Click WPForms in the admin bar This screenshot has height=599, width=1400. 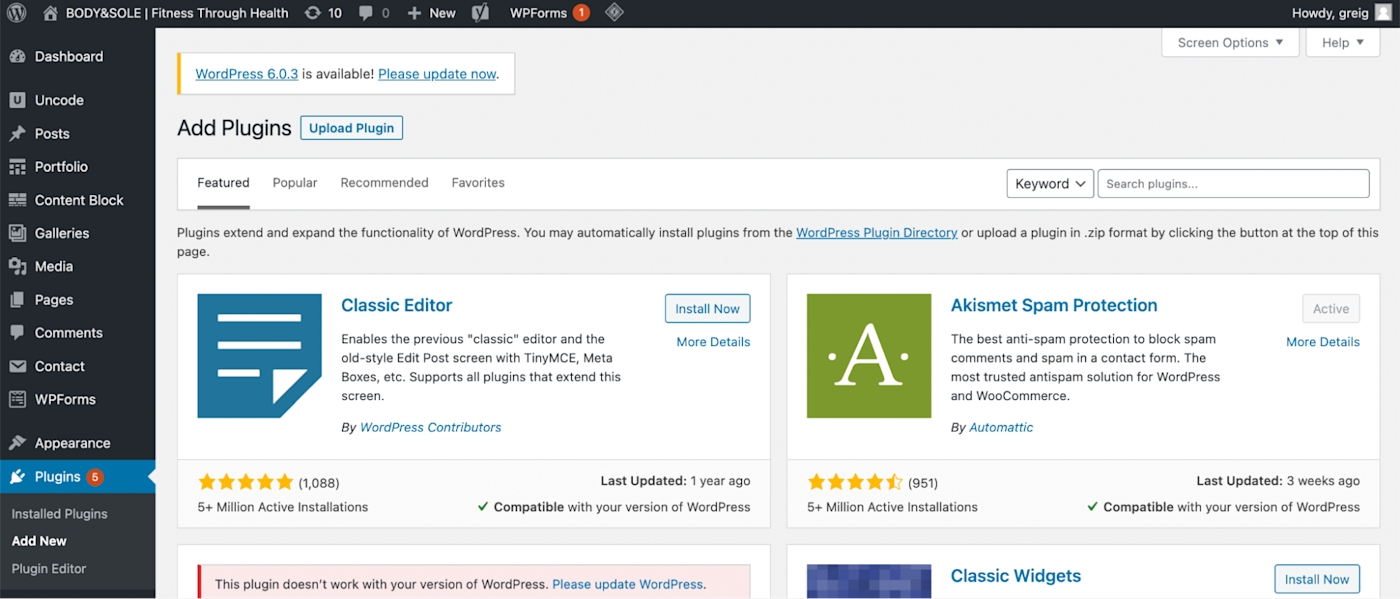tap(539, 13)
